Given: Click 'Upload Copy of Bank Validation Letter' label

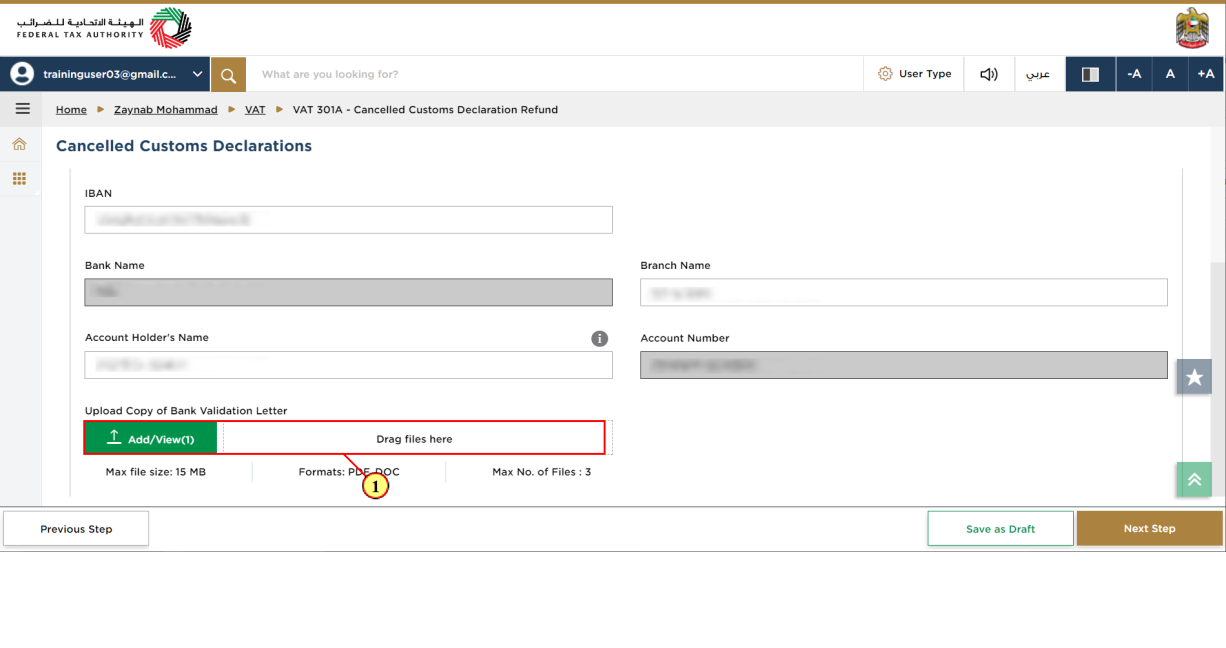Looking at the screenshot, I should tap(186, 411).
